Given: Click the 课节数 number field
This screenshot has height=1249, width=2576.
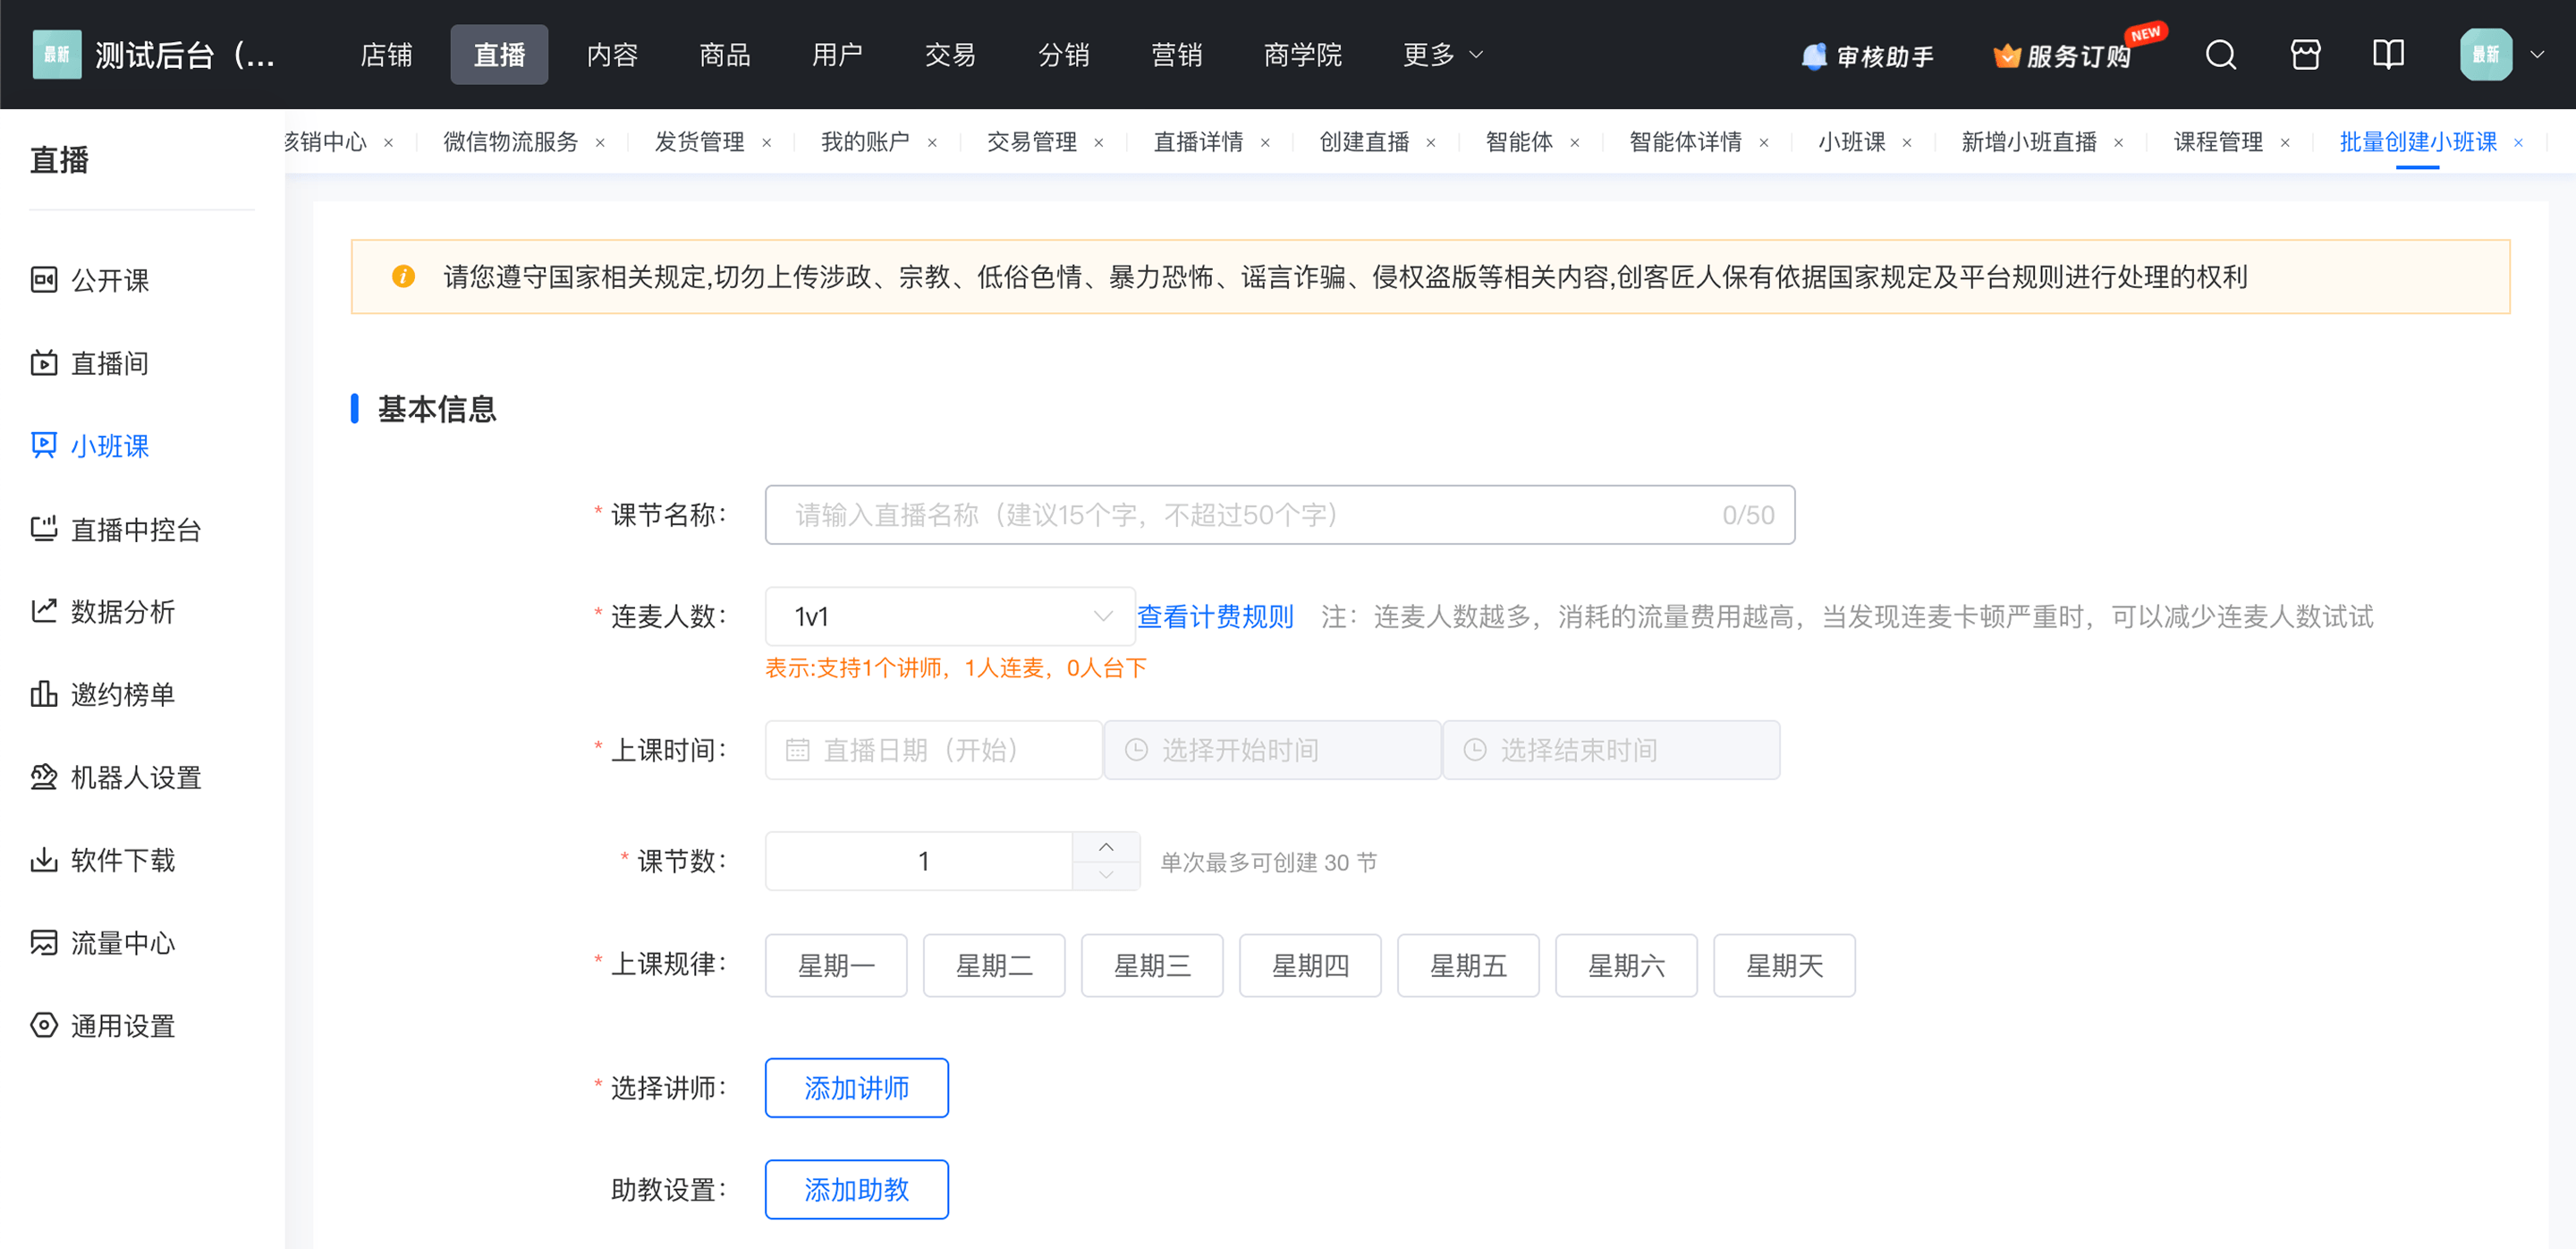Looking at the screenshot, I should tap(920, 861).
